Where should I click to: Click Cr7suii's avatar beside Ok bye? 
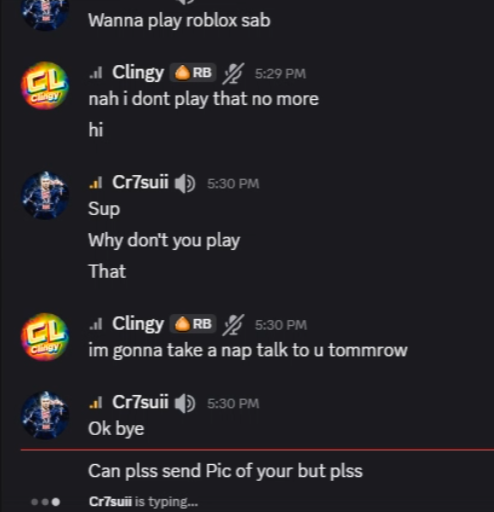pos(45,415)
